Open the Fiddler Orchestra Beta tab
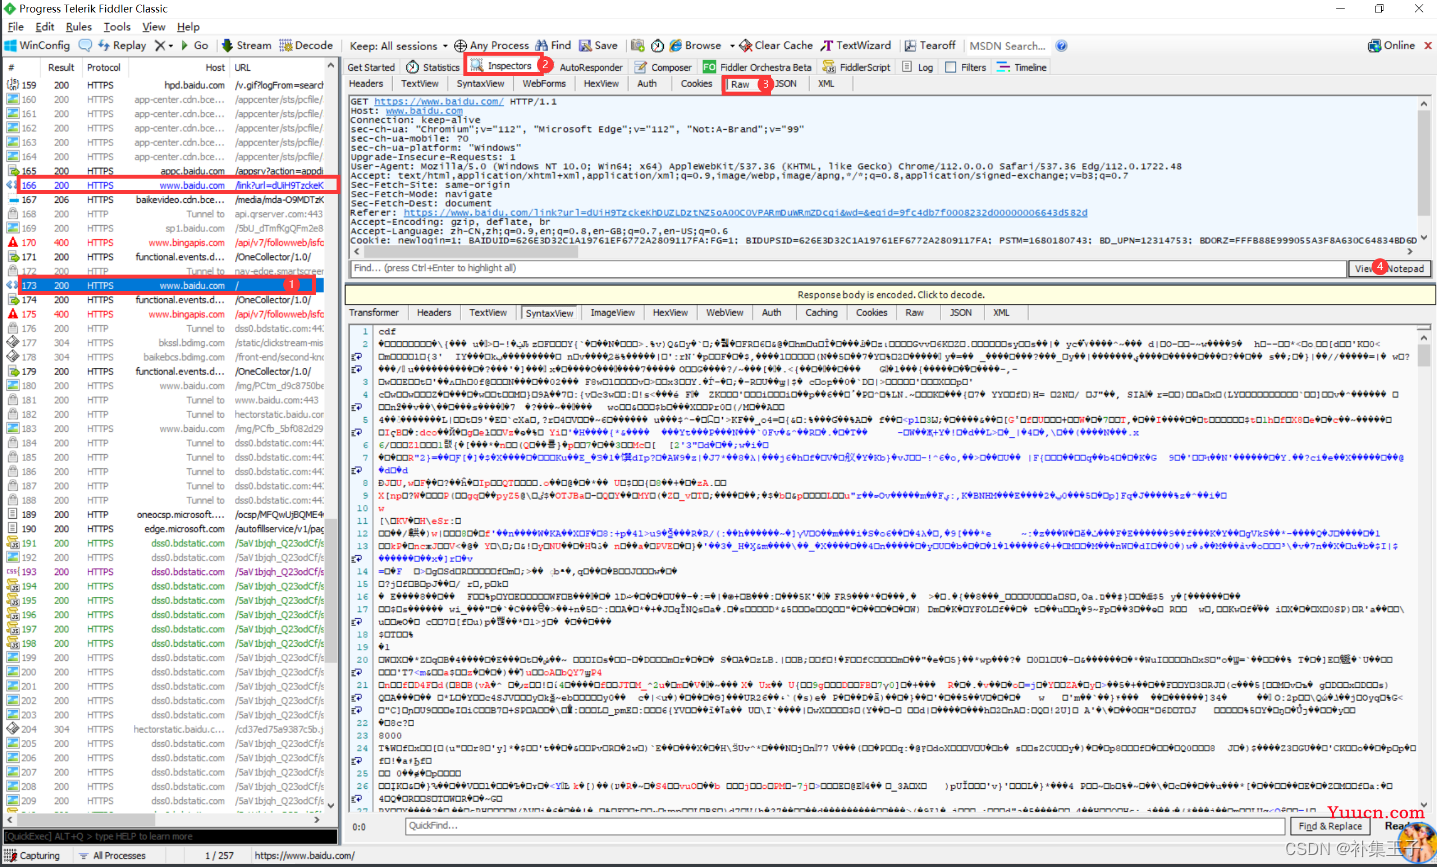 point(757,67)
